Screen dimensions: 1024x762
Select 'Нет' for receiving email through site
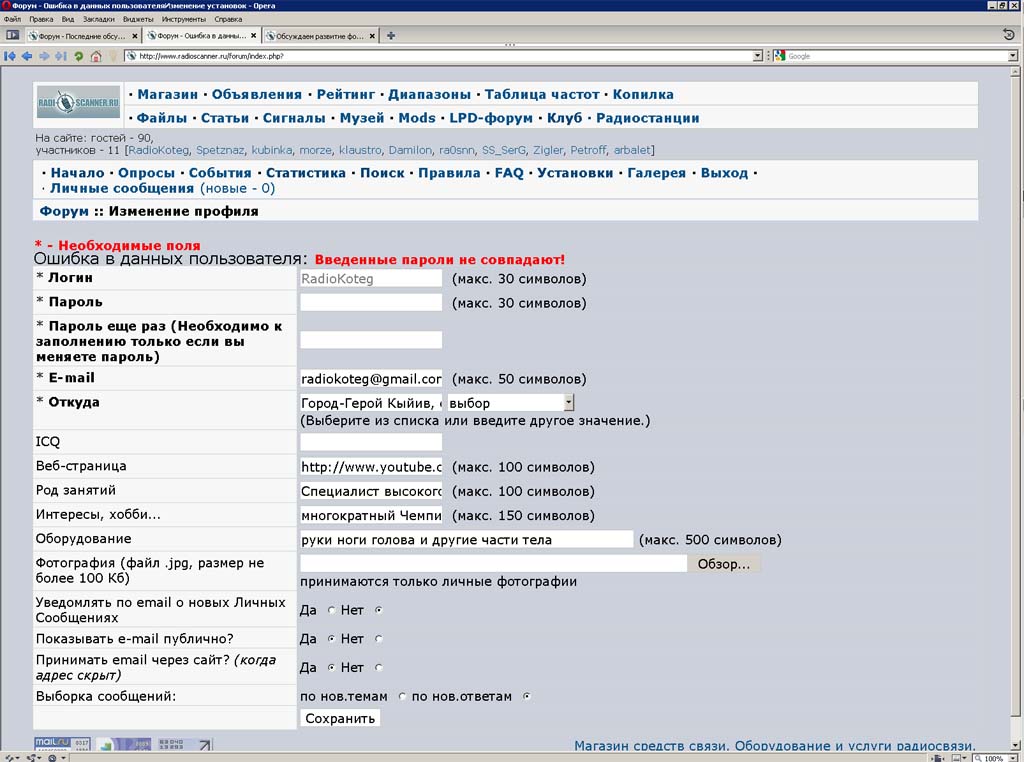[x=379, y=667]
